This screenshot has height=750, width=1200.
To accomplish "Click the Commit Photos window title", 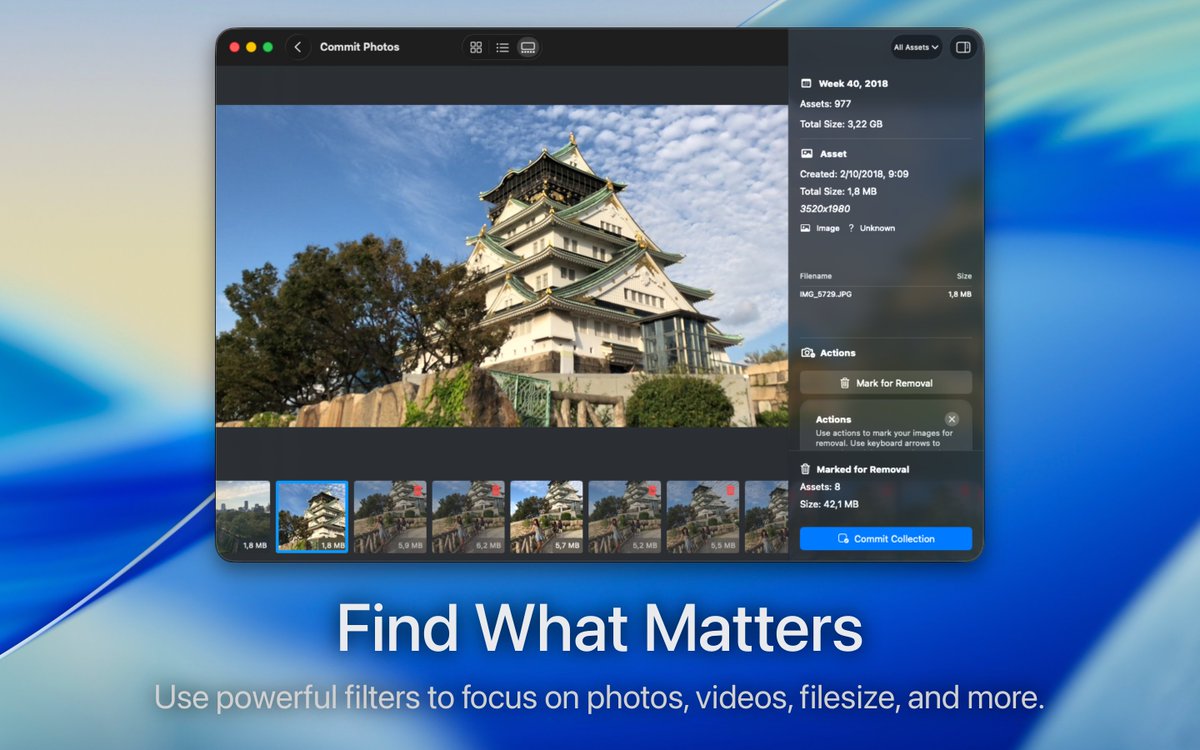I will coord(360,47).
